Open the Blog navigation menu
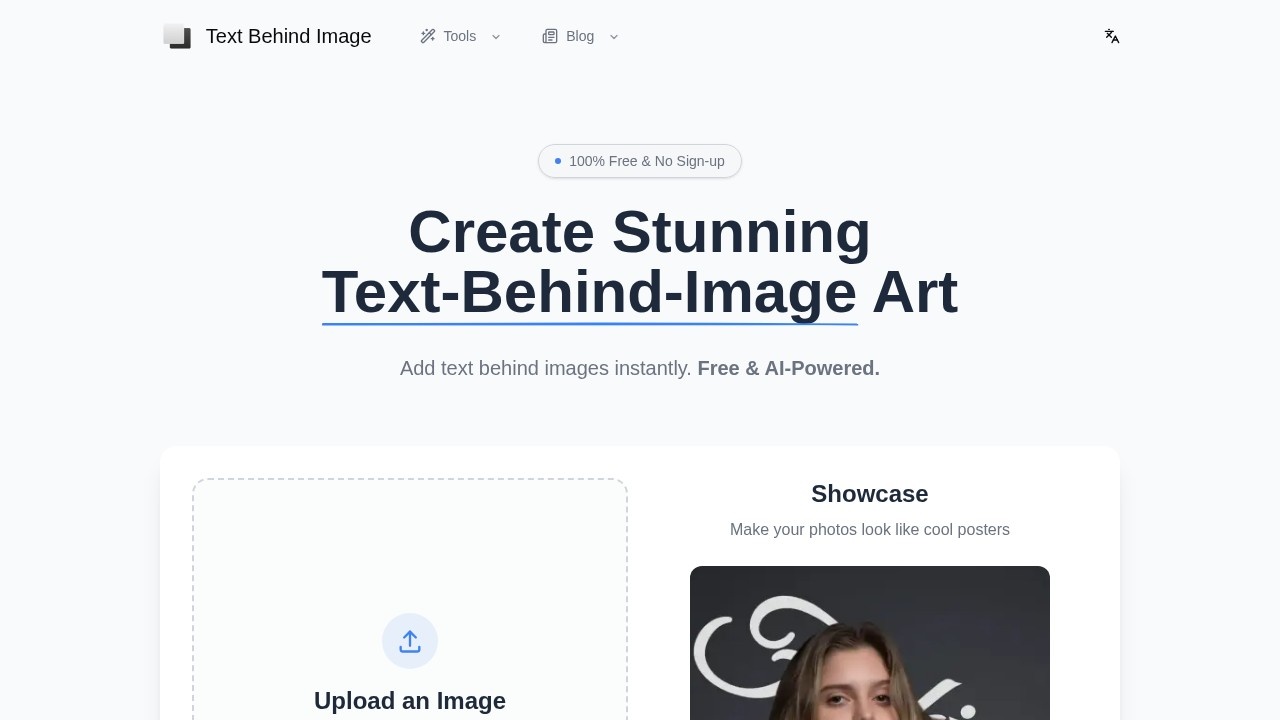1280x720 pixels. click(580, 36)
